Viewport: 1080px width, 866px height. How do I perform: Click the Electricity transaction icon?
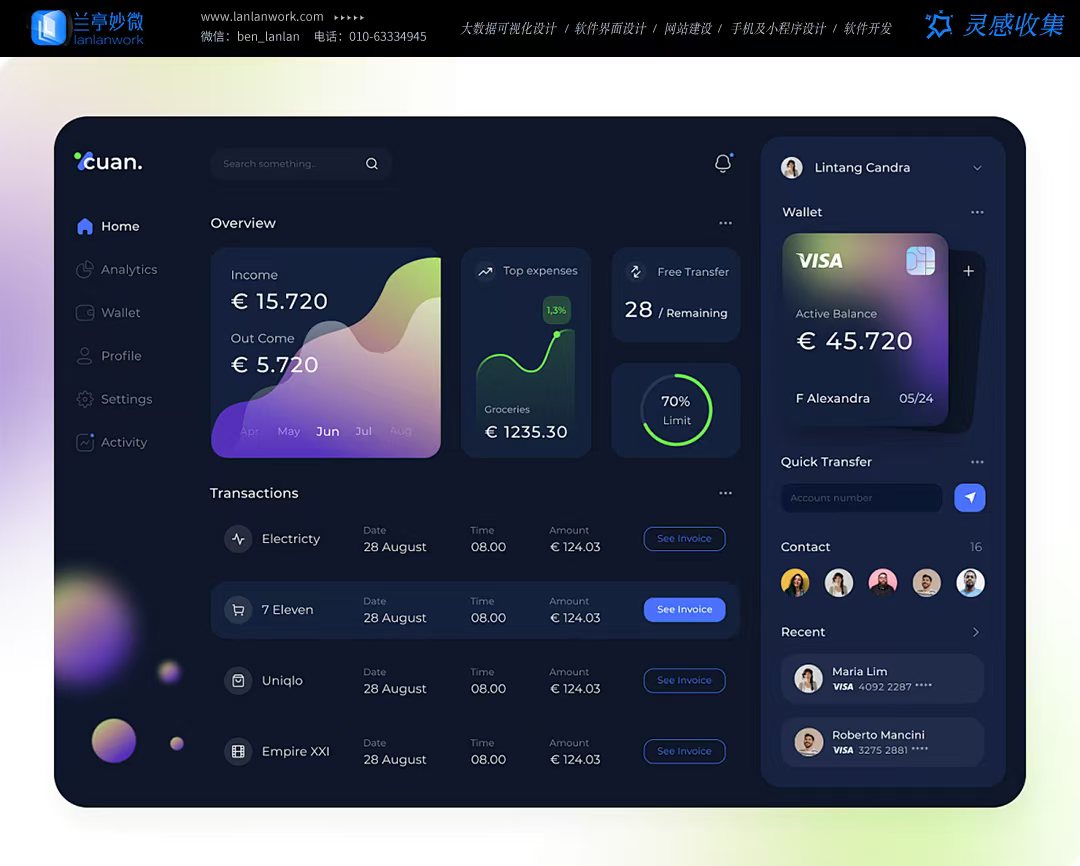tap(238, 539)
